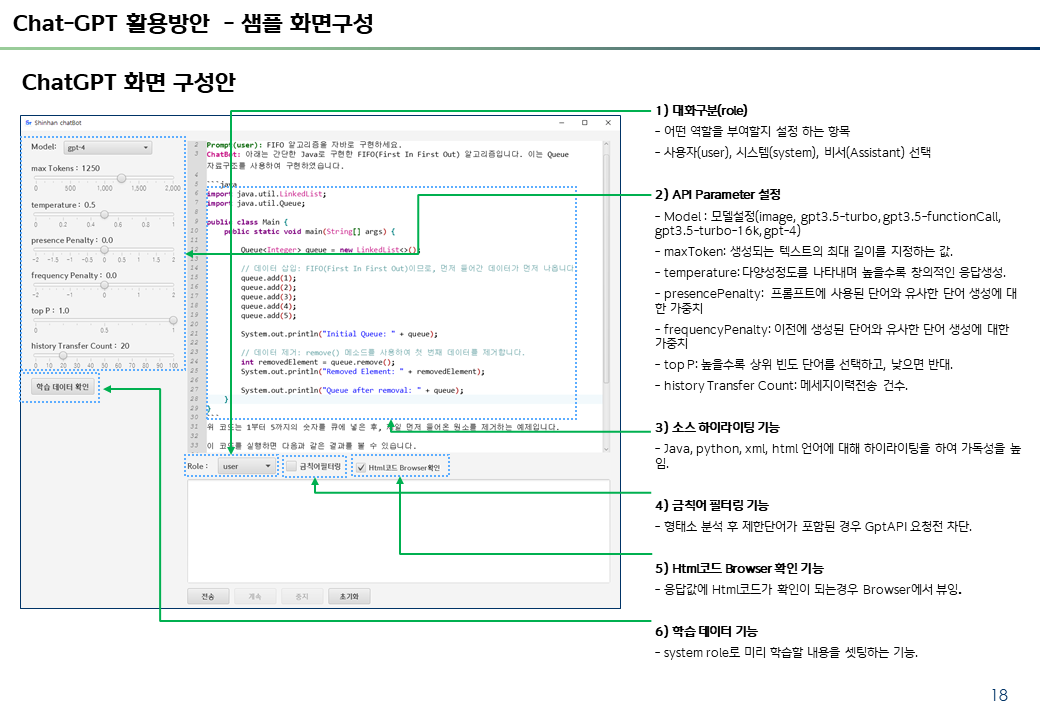Click the "presence Penalty : 0.0" label
This screenshot has height=720, width=1040.
72,240
